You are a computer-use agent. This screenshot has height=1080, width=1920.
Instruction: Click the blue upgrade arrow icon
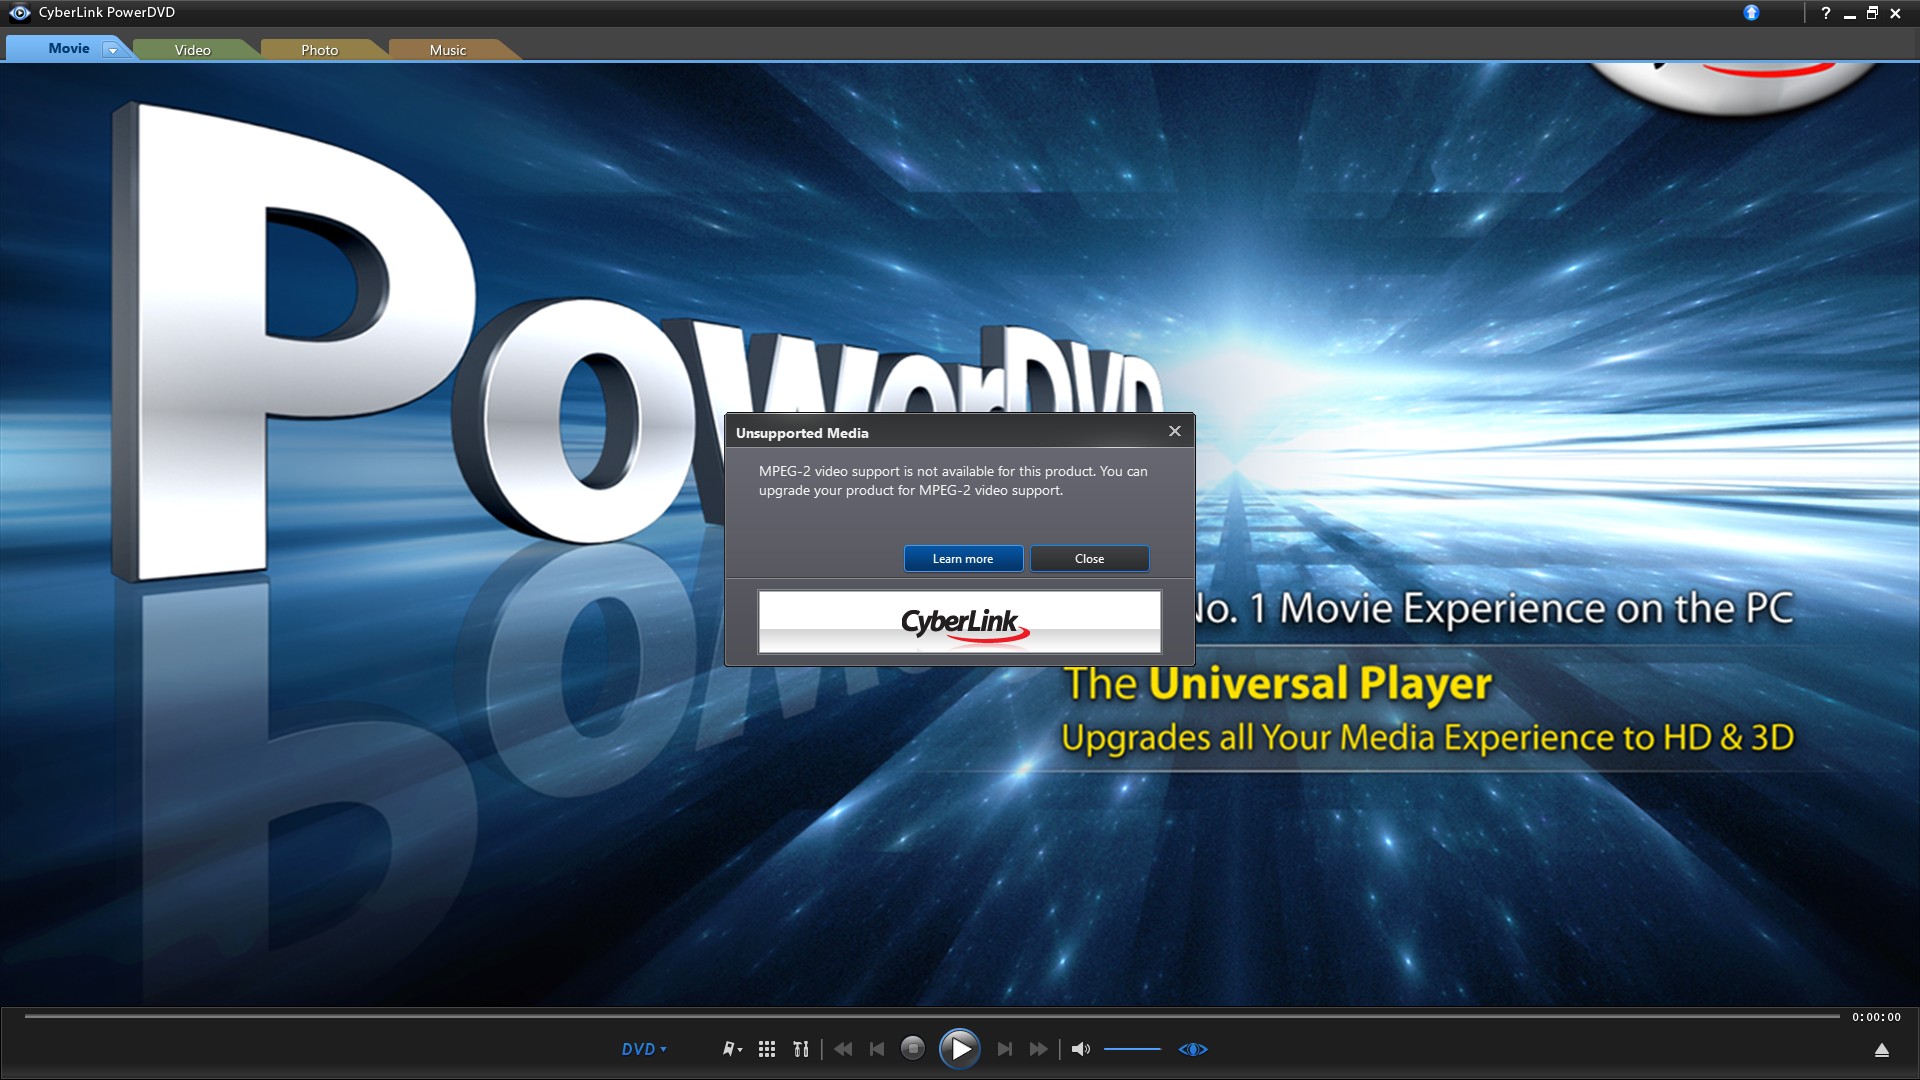tap(1751, 13)
